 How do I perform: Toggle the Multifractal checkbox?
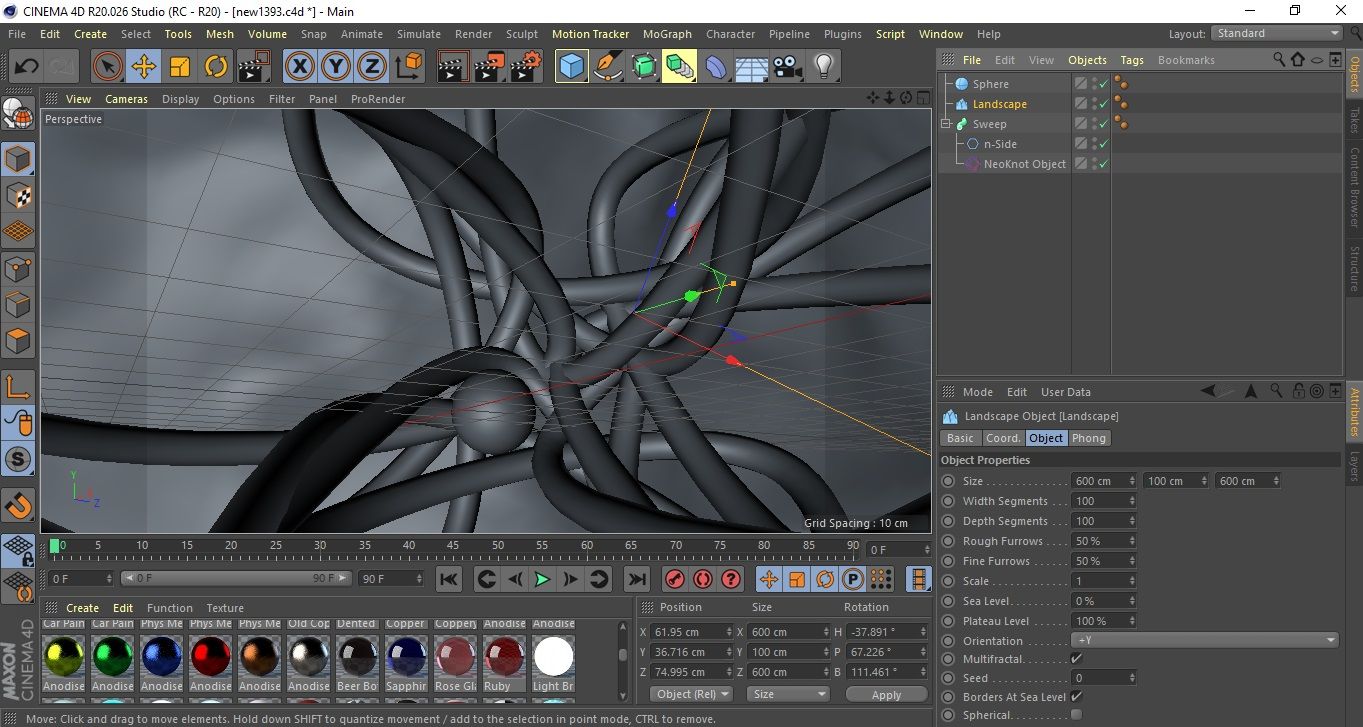1076,659
